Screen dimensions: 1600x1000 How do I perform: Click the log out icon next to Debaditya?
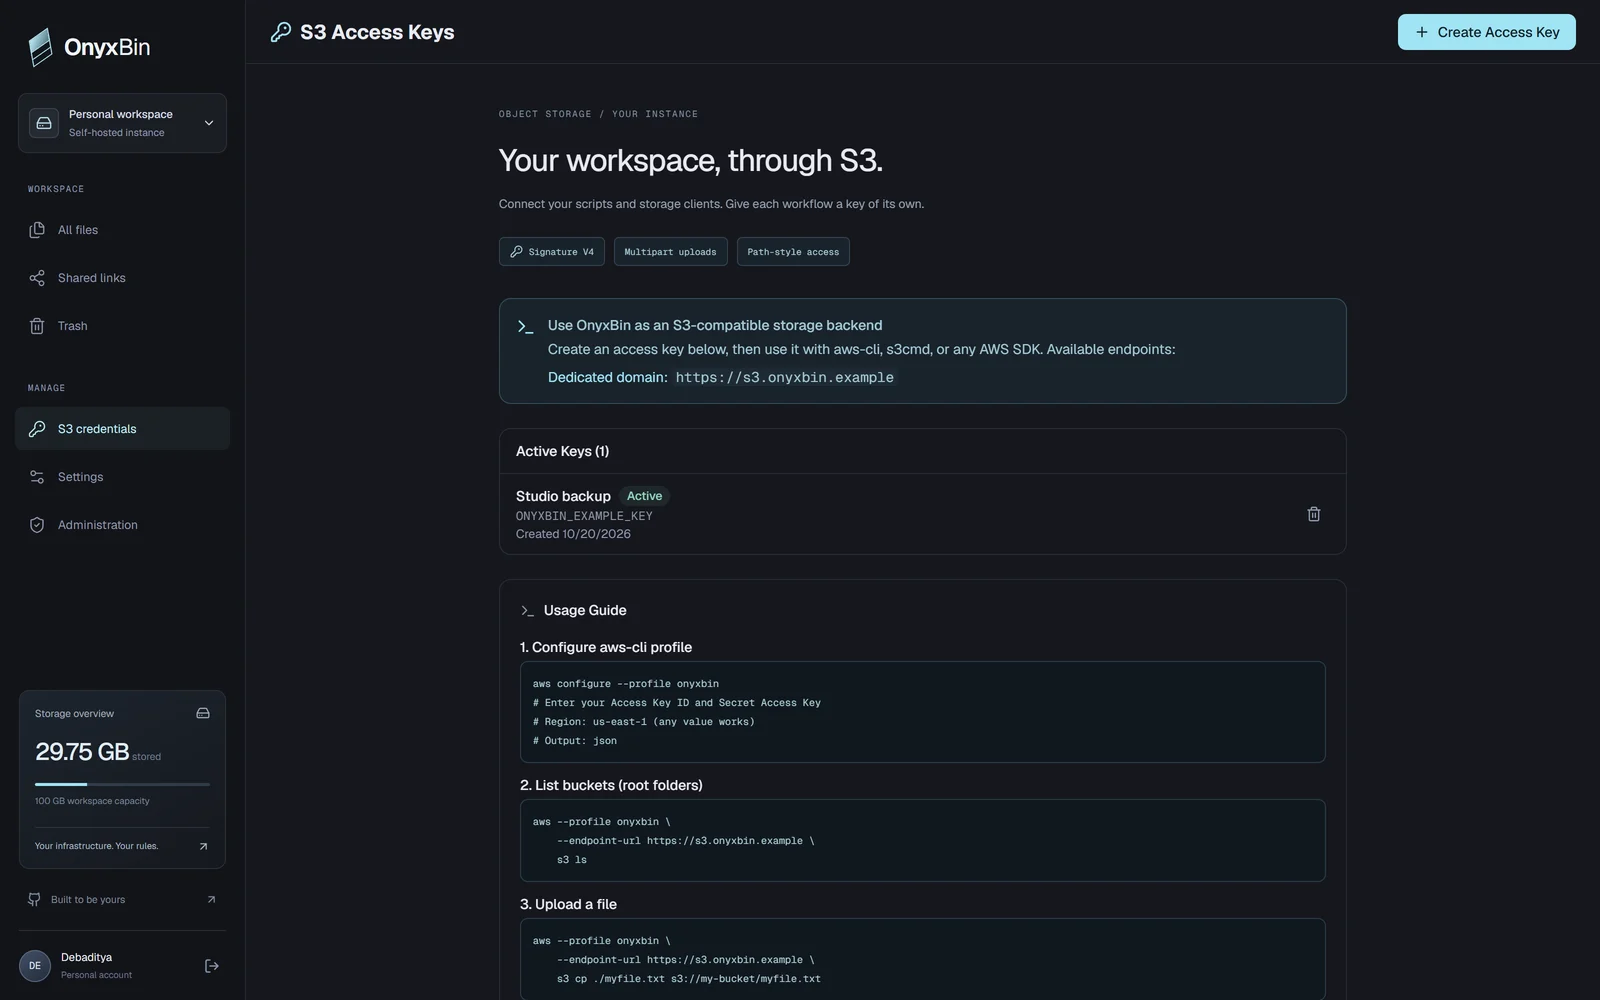click(x=212, y=966)
